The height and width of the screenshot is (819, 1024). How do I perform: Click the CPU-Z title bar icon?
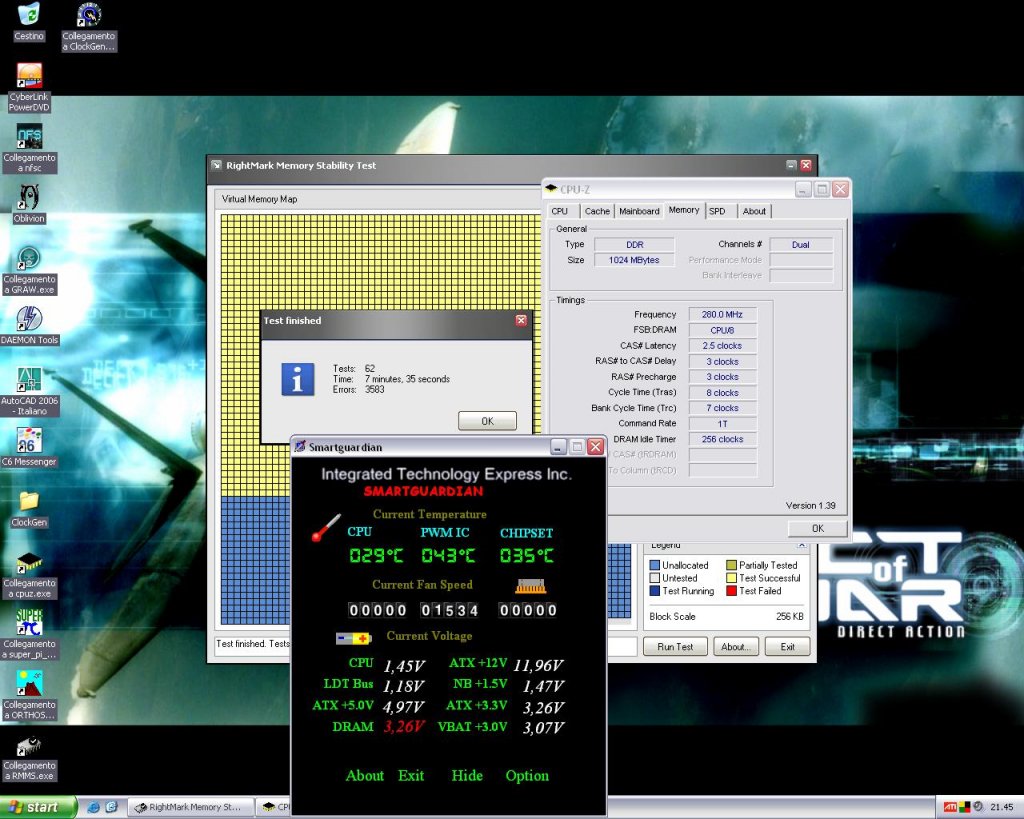(x=551, y=189)
